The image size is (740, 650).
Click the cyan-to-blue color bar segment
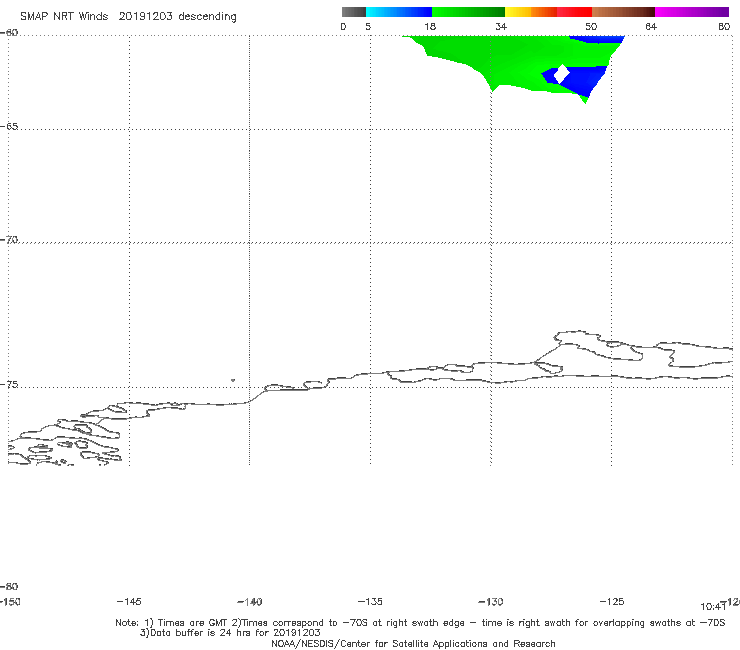pos(399,12)
